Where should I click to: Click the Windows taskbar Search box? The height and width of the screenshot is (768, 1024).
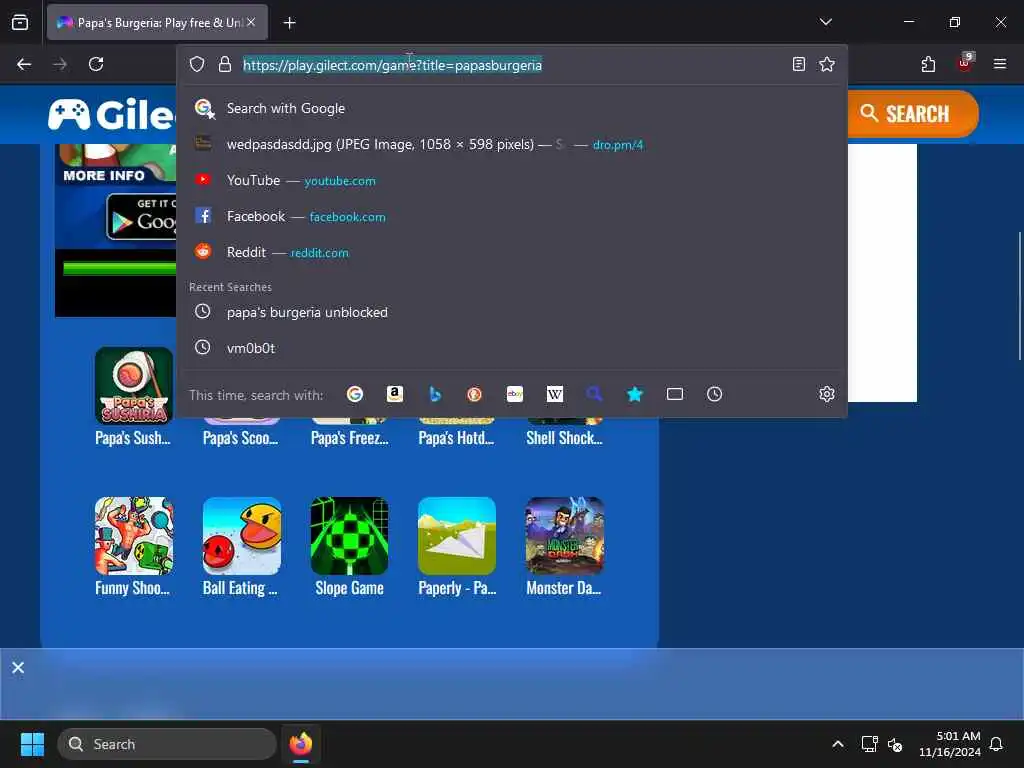point(167,744)
